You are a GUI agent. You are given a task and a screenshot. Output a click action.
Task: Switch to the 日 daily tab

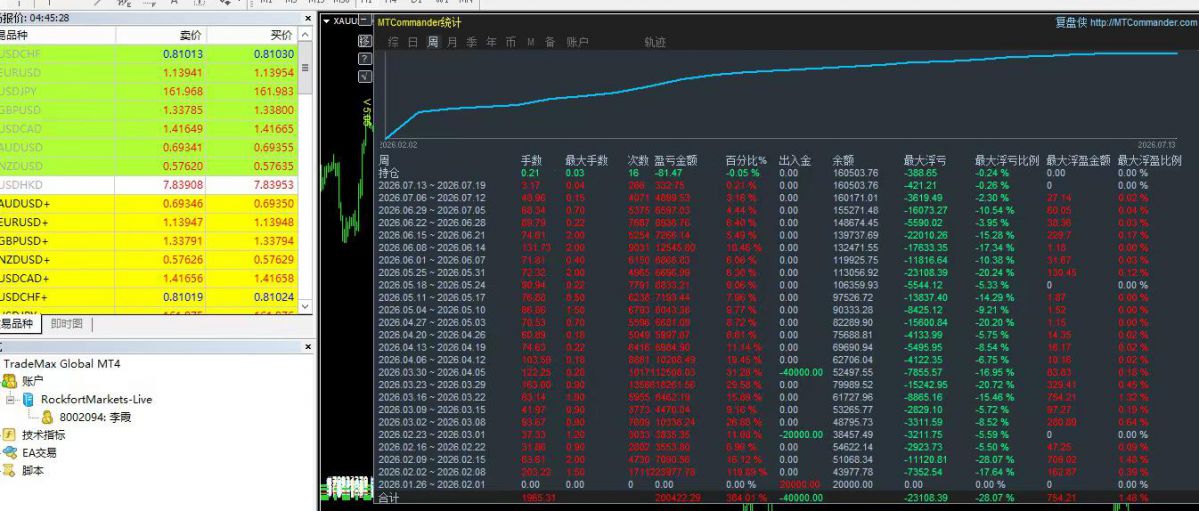413,42
